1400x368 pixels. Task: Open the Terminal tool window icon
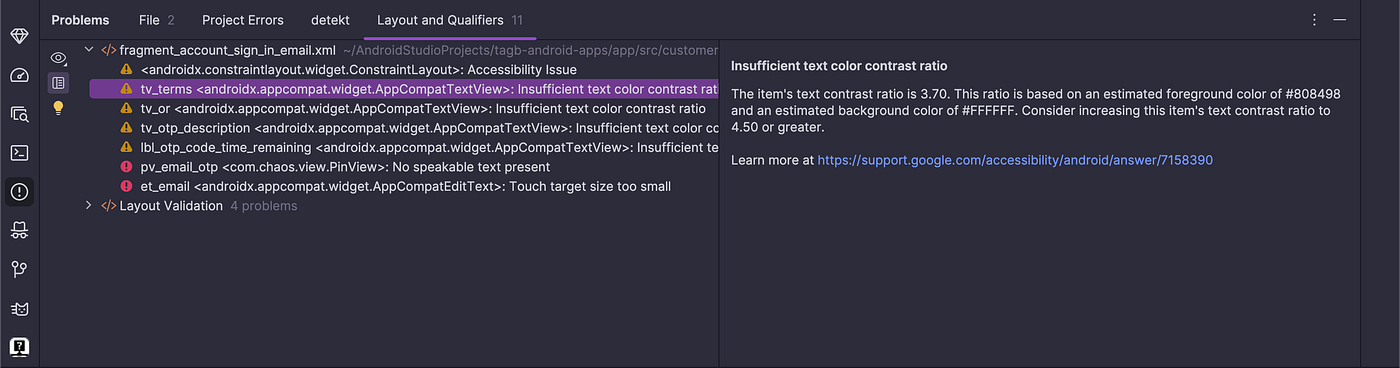point(20,153)
